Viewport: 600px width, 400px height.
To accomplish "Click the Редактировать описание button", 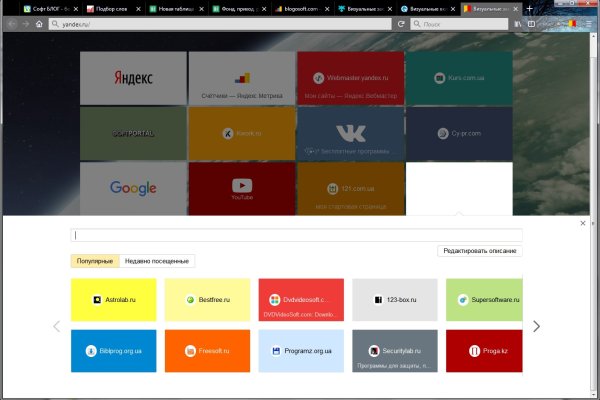I will [479, 251].
